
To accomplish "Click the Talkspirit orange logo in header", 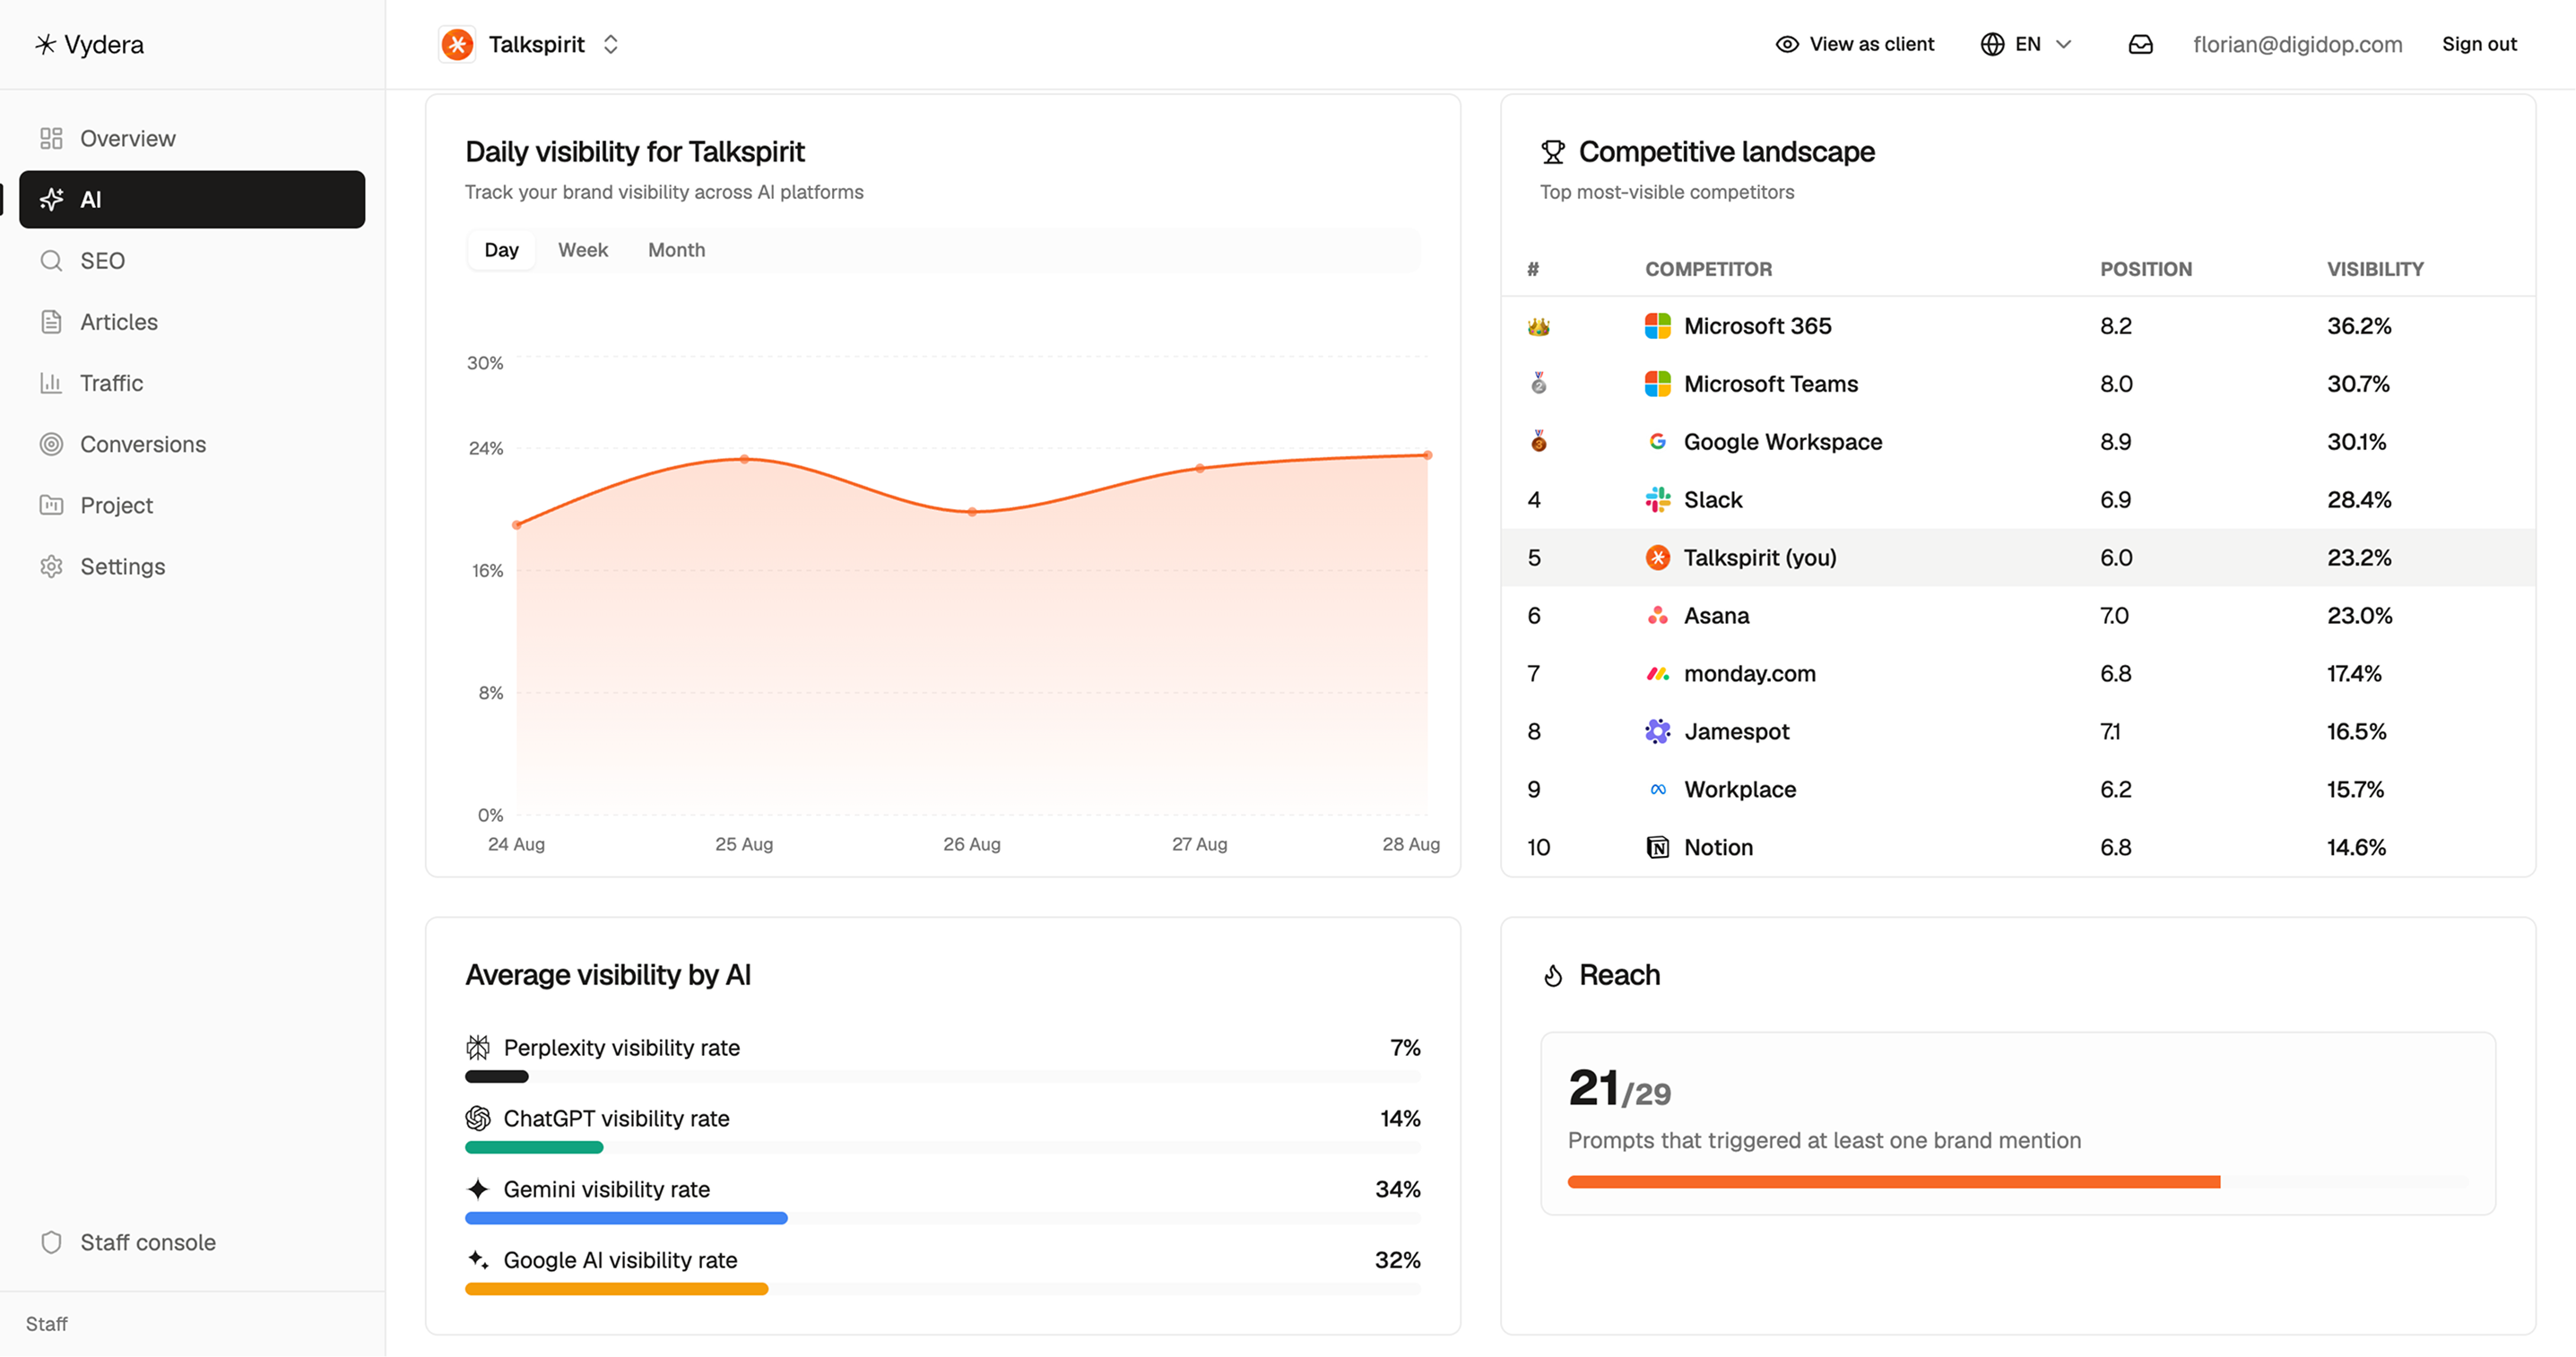I will 457,44.
